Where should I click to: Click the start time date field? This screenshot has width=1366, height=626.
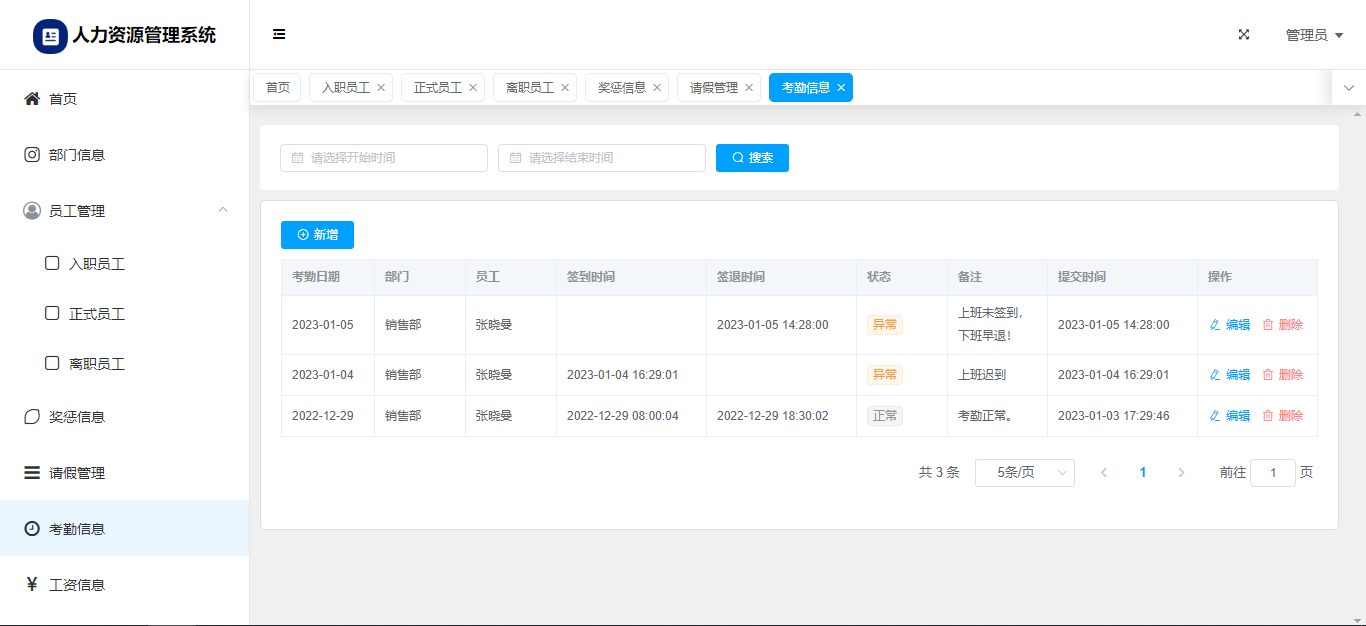coord(384,158)
